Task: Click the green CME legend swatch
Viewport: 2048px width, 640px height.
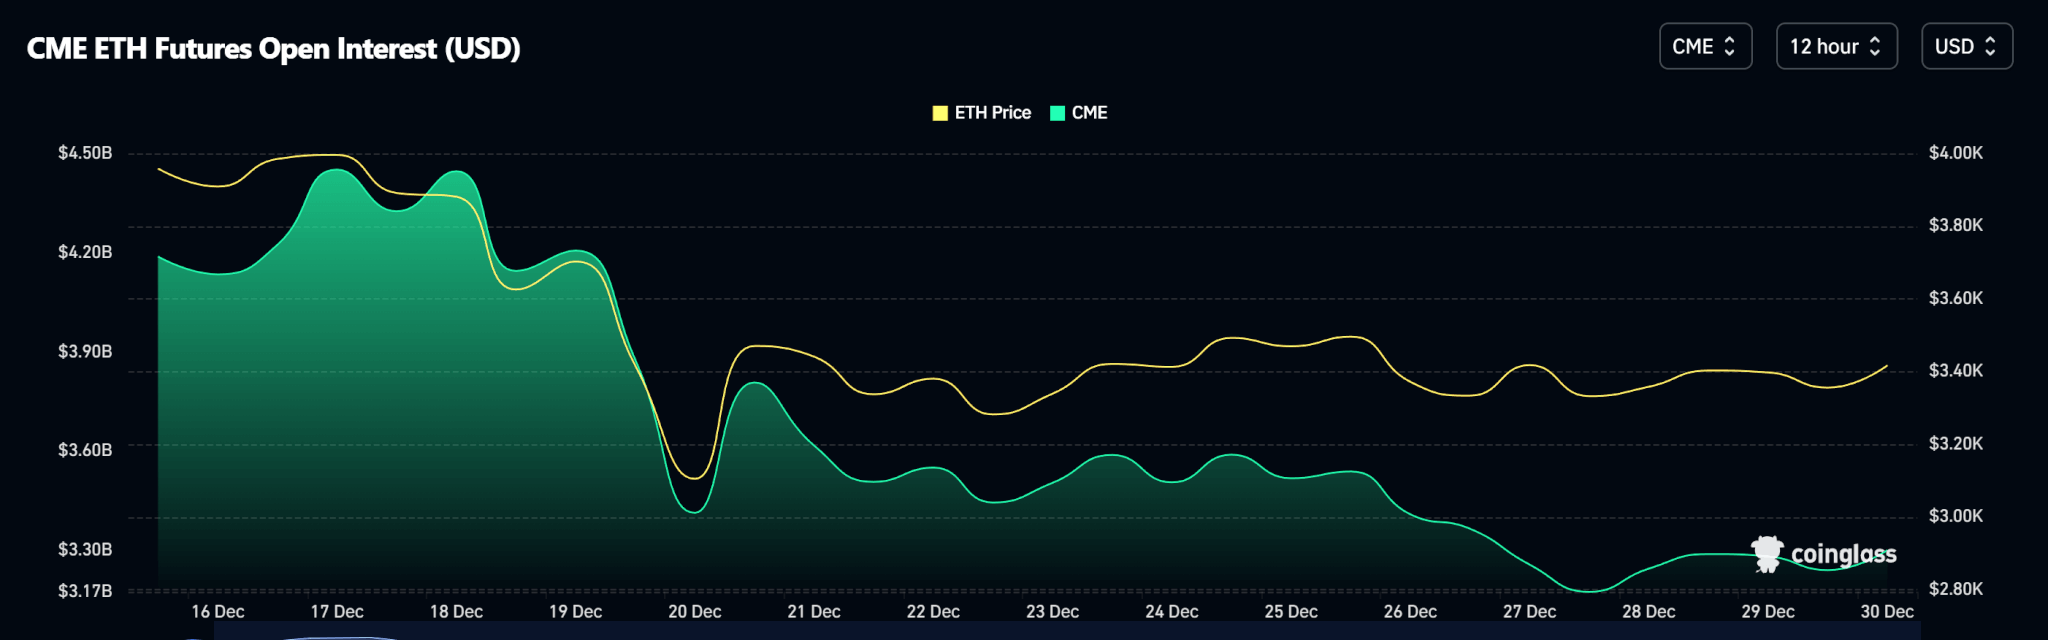Action: 1057,113
